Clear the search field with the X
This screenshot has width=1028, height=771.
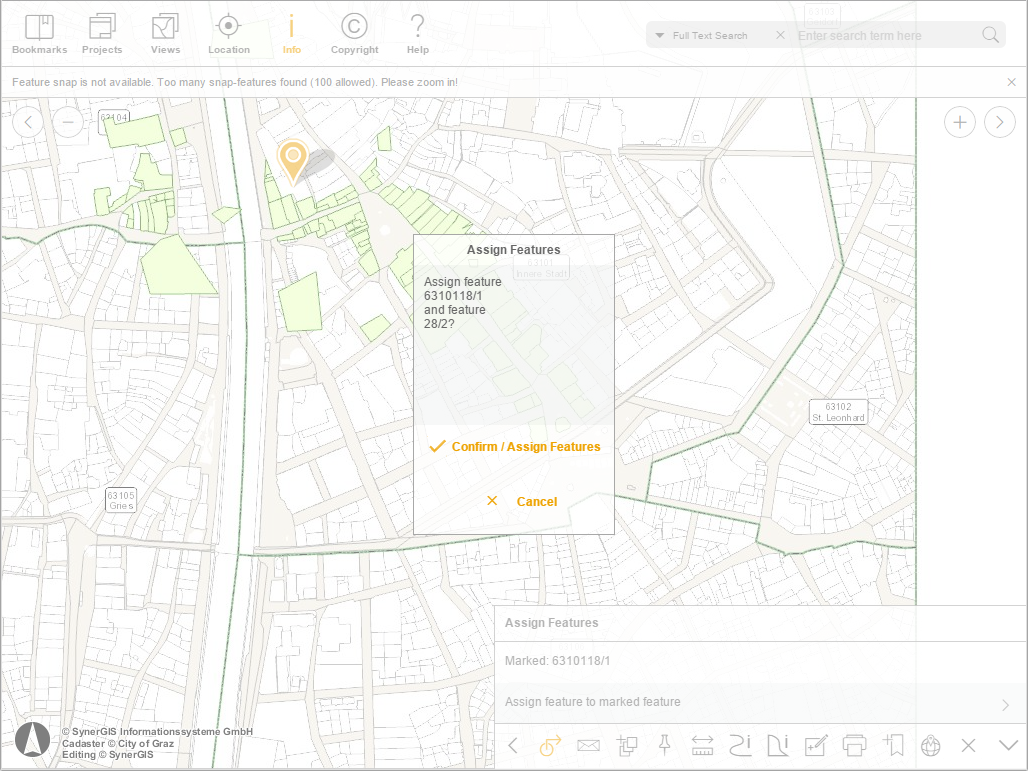tap(781, 34)
